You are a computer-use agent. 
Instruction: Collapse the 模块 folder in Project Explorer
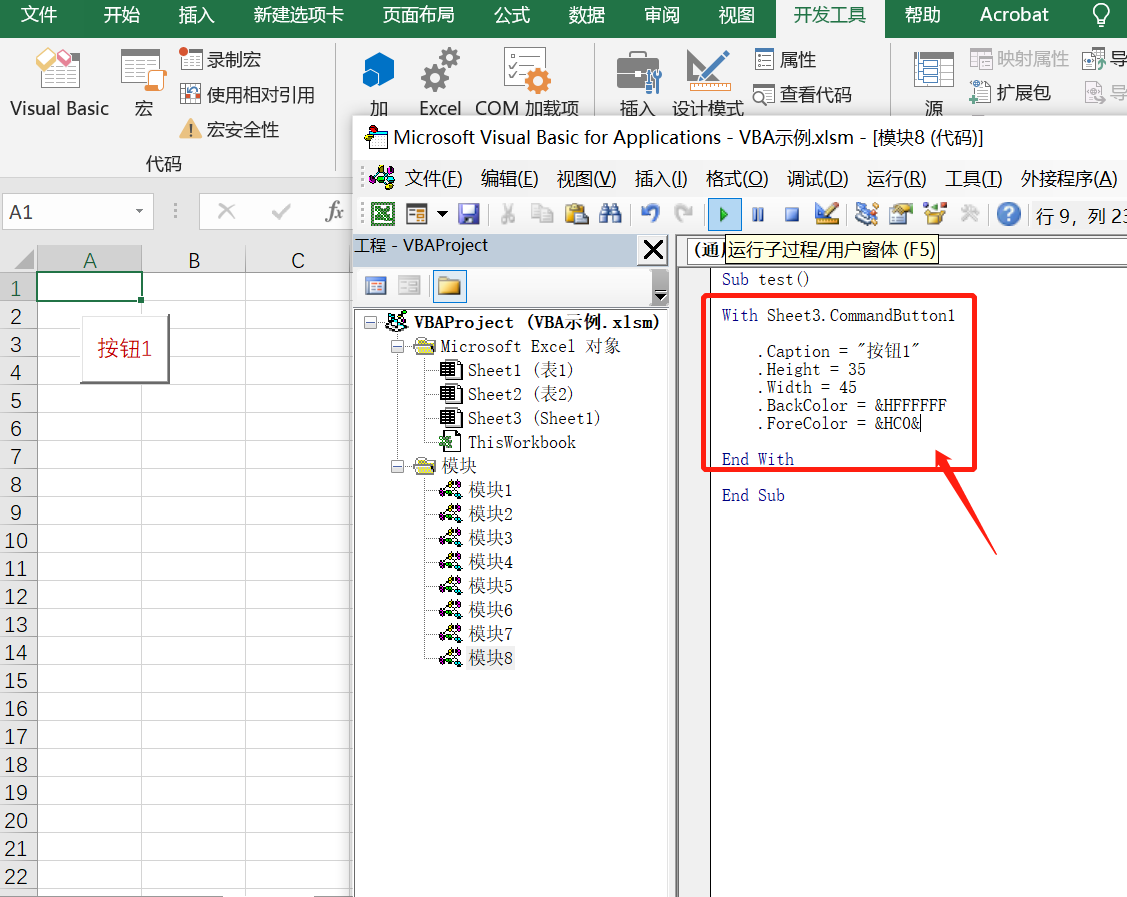[x=396, y=465]
